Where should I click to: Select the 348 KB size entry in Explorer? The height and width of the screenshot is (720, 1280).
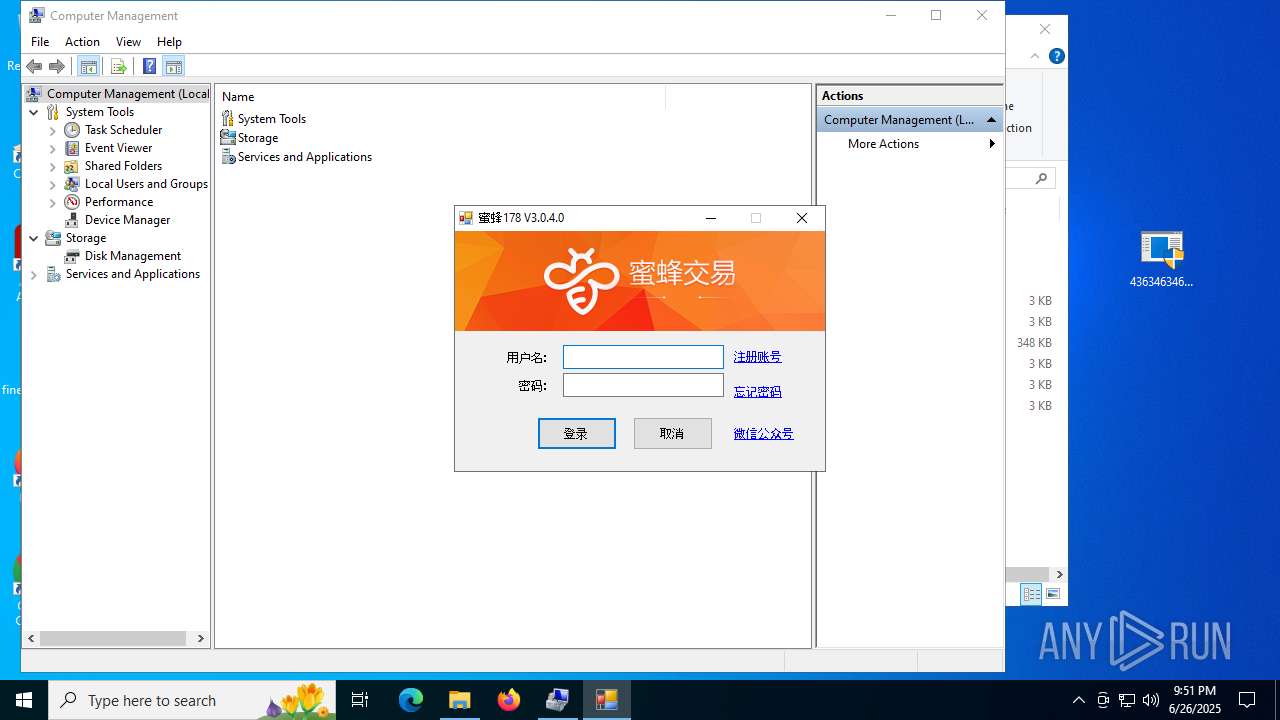point(1034,343)
